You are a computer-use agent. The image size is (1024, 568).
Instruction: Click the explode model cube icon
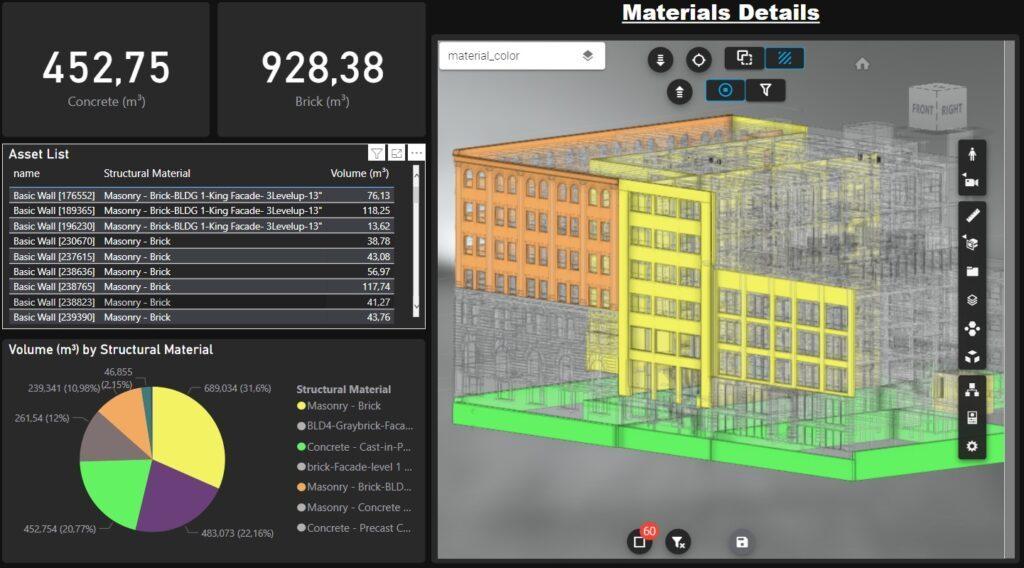pyautogui.click(x=972, y=357)
